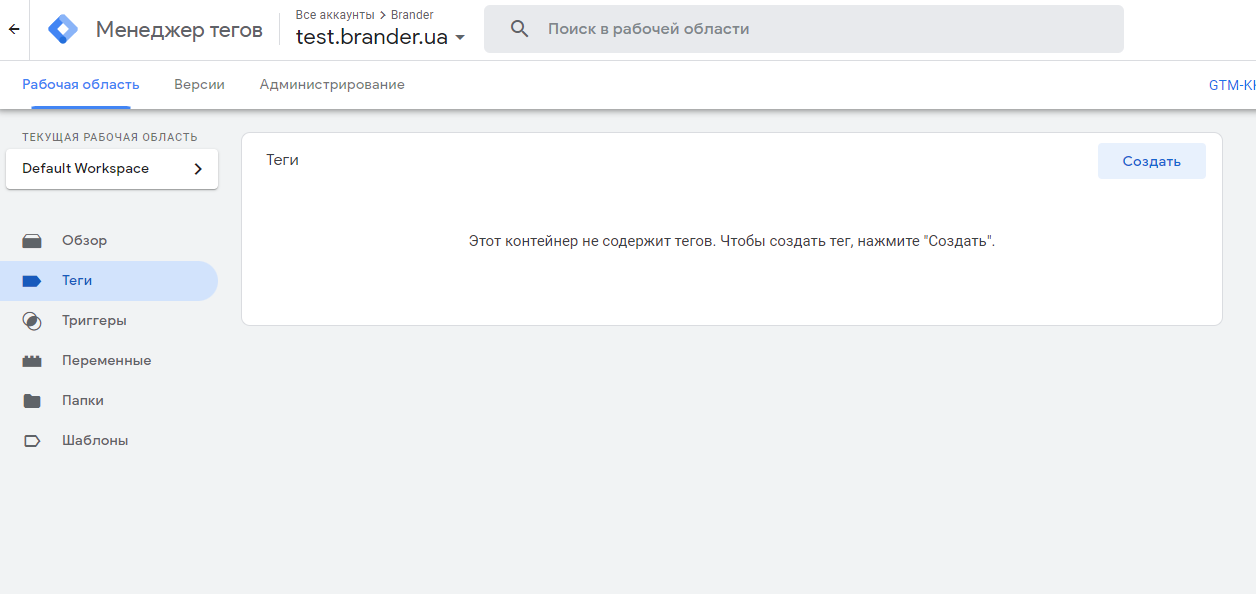Switch to the Версии tab
Viewport: 1256px width, 594px height.
pos(199,85)
